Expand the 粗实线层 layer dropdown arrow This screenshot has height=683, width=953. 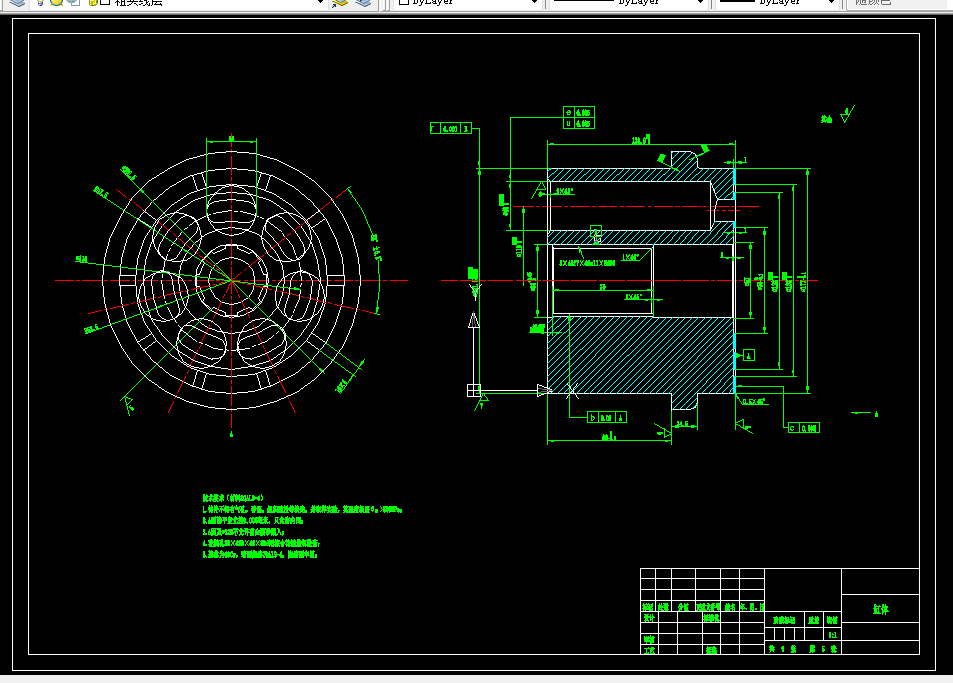[320, 2]
